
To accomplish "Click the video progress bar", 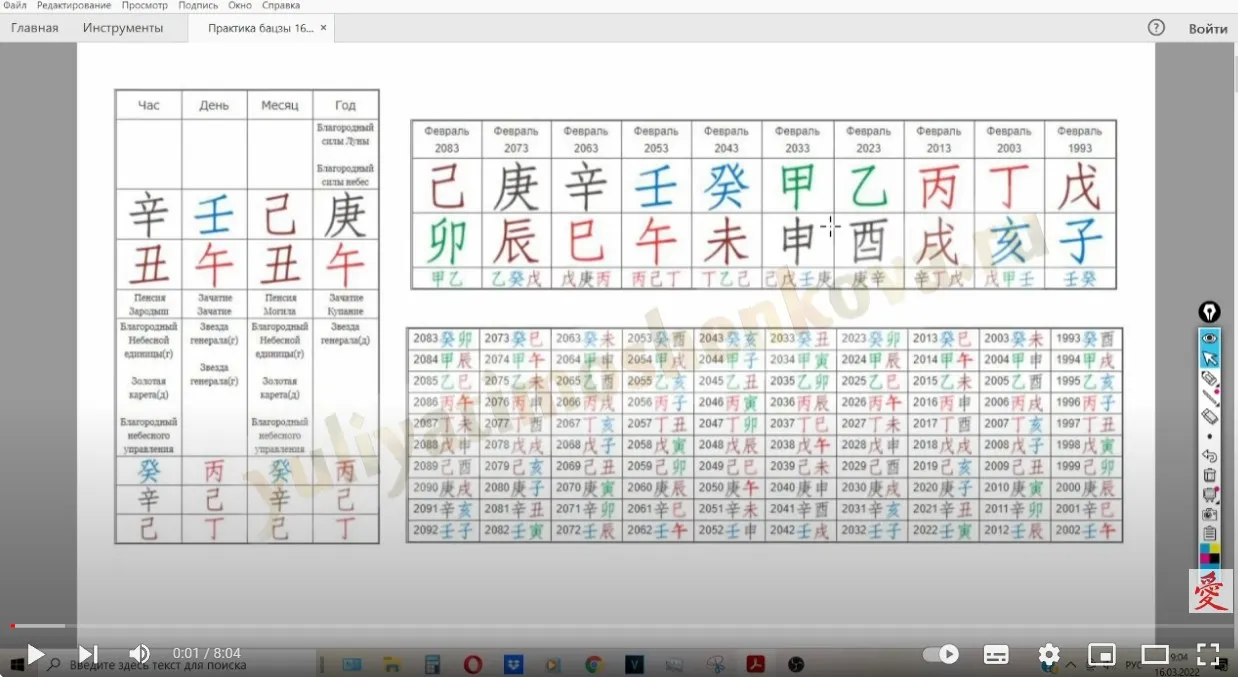I will [619, 626].
